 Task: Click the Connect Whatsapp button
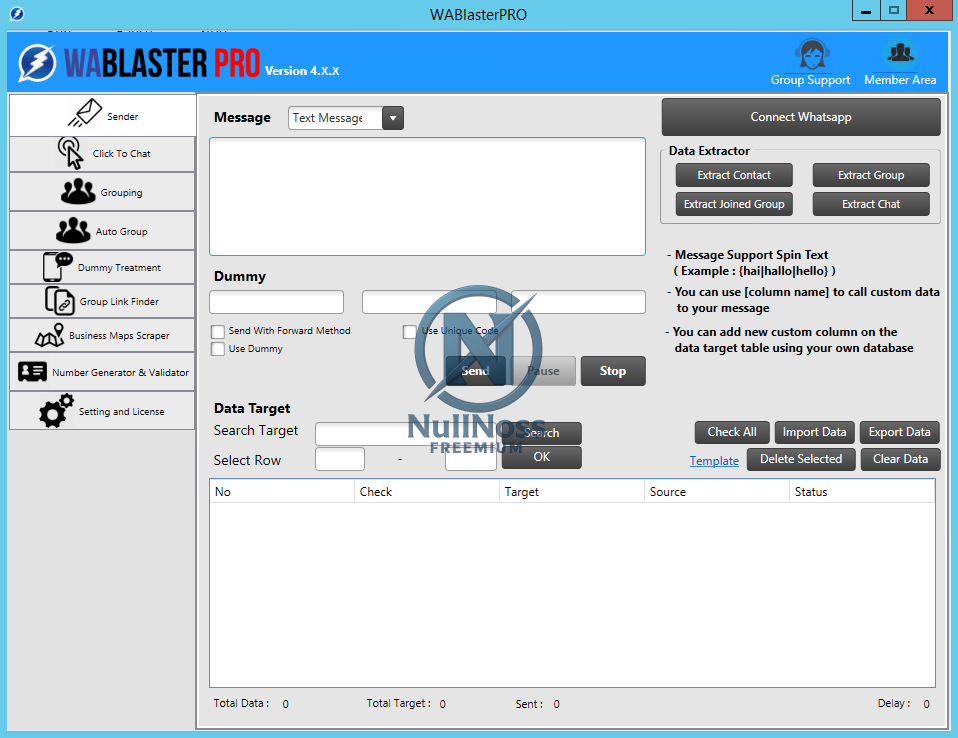[800, 117]
